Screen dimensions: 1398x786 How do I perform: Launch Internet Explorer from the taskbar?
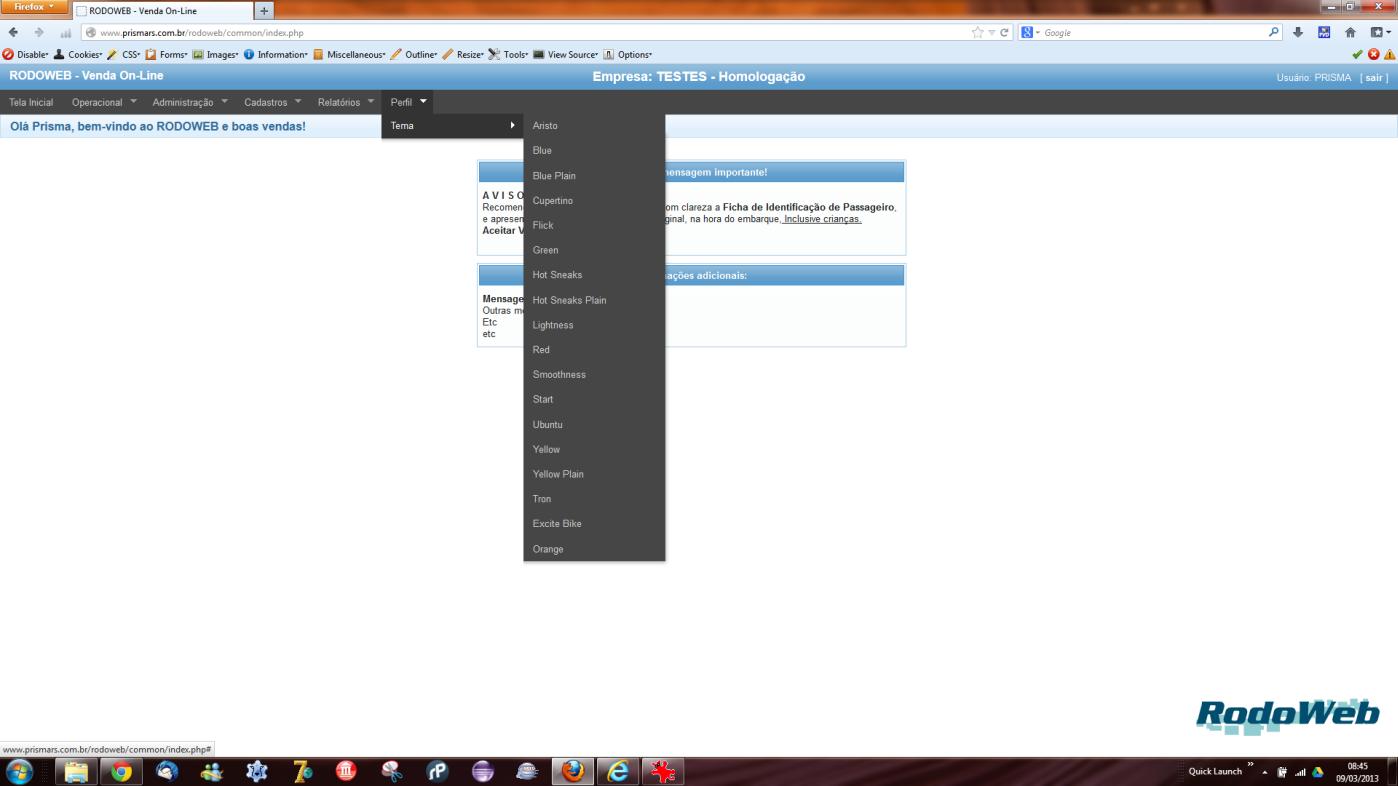pyautogui.click(x=618, y=771)
